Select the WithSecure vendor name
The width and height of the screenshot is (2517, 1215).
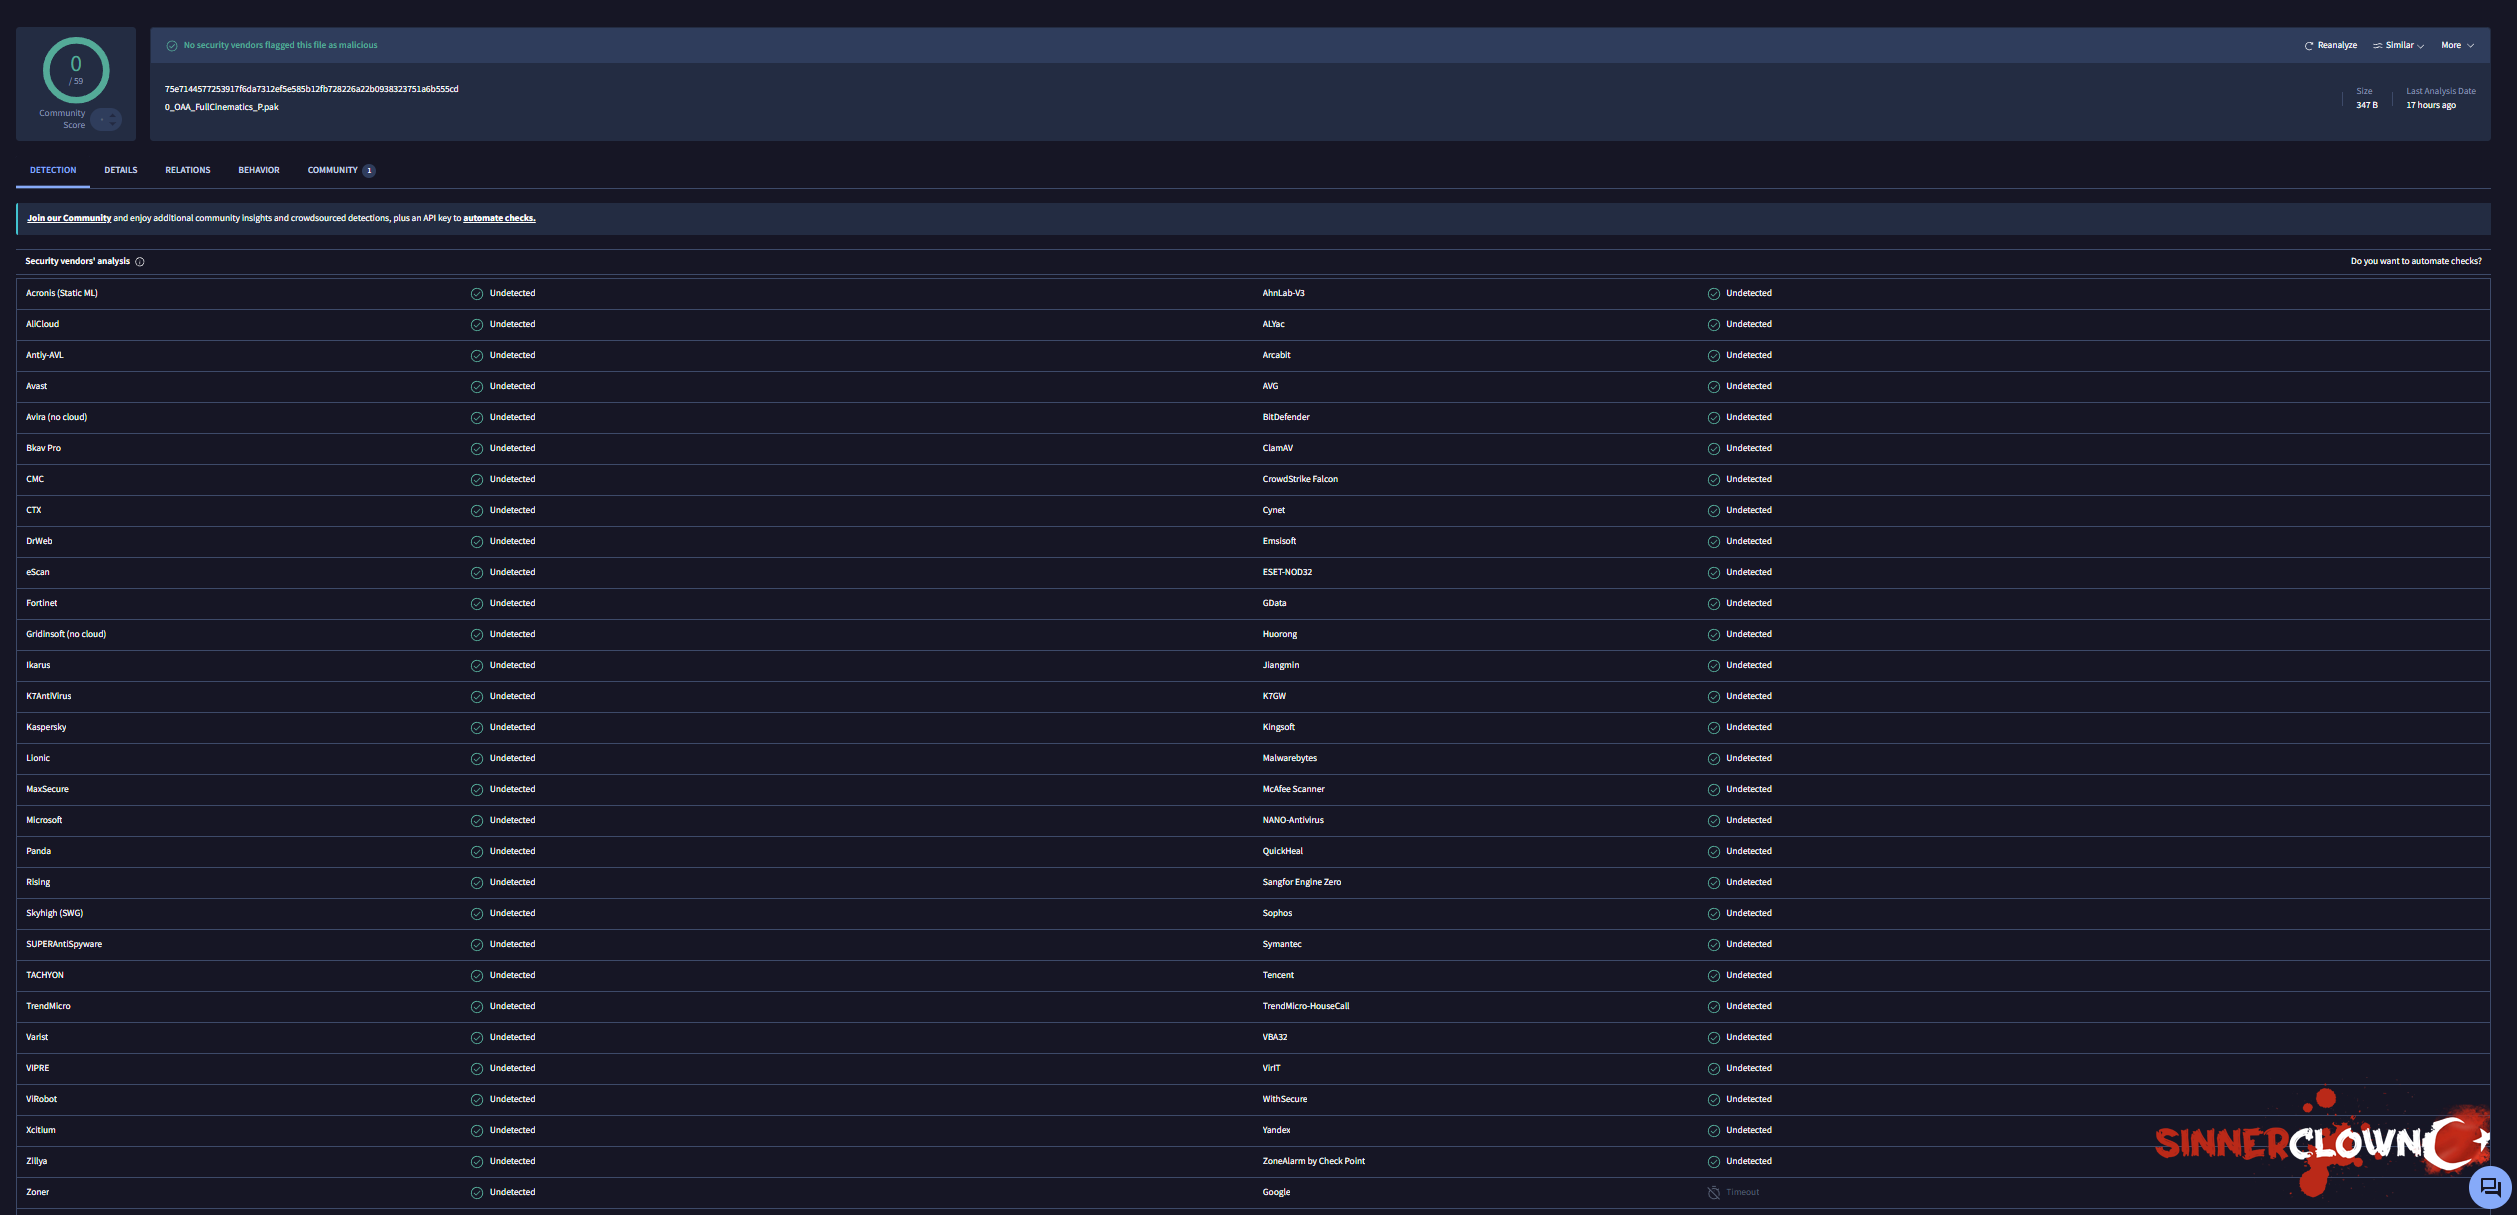(x=1285, y=1099)
